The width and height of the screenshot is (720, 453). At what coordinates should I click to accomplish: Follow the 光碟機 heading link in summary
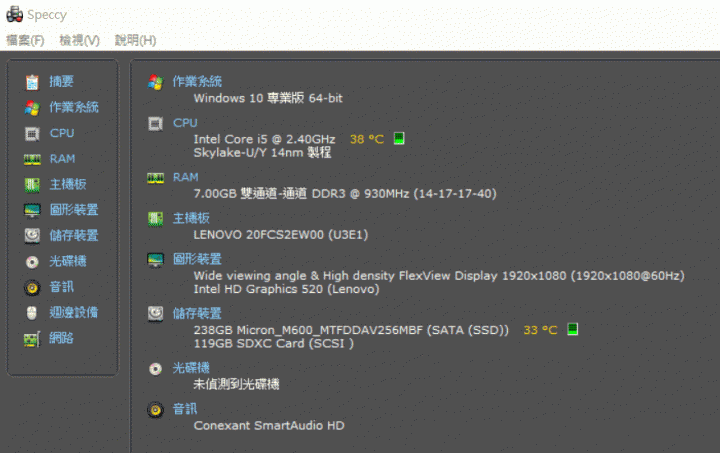click(x=191, y=368)
